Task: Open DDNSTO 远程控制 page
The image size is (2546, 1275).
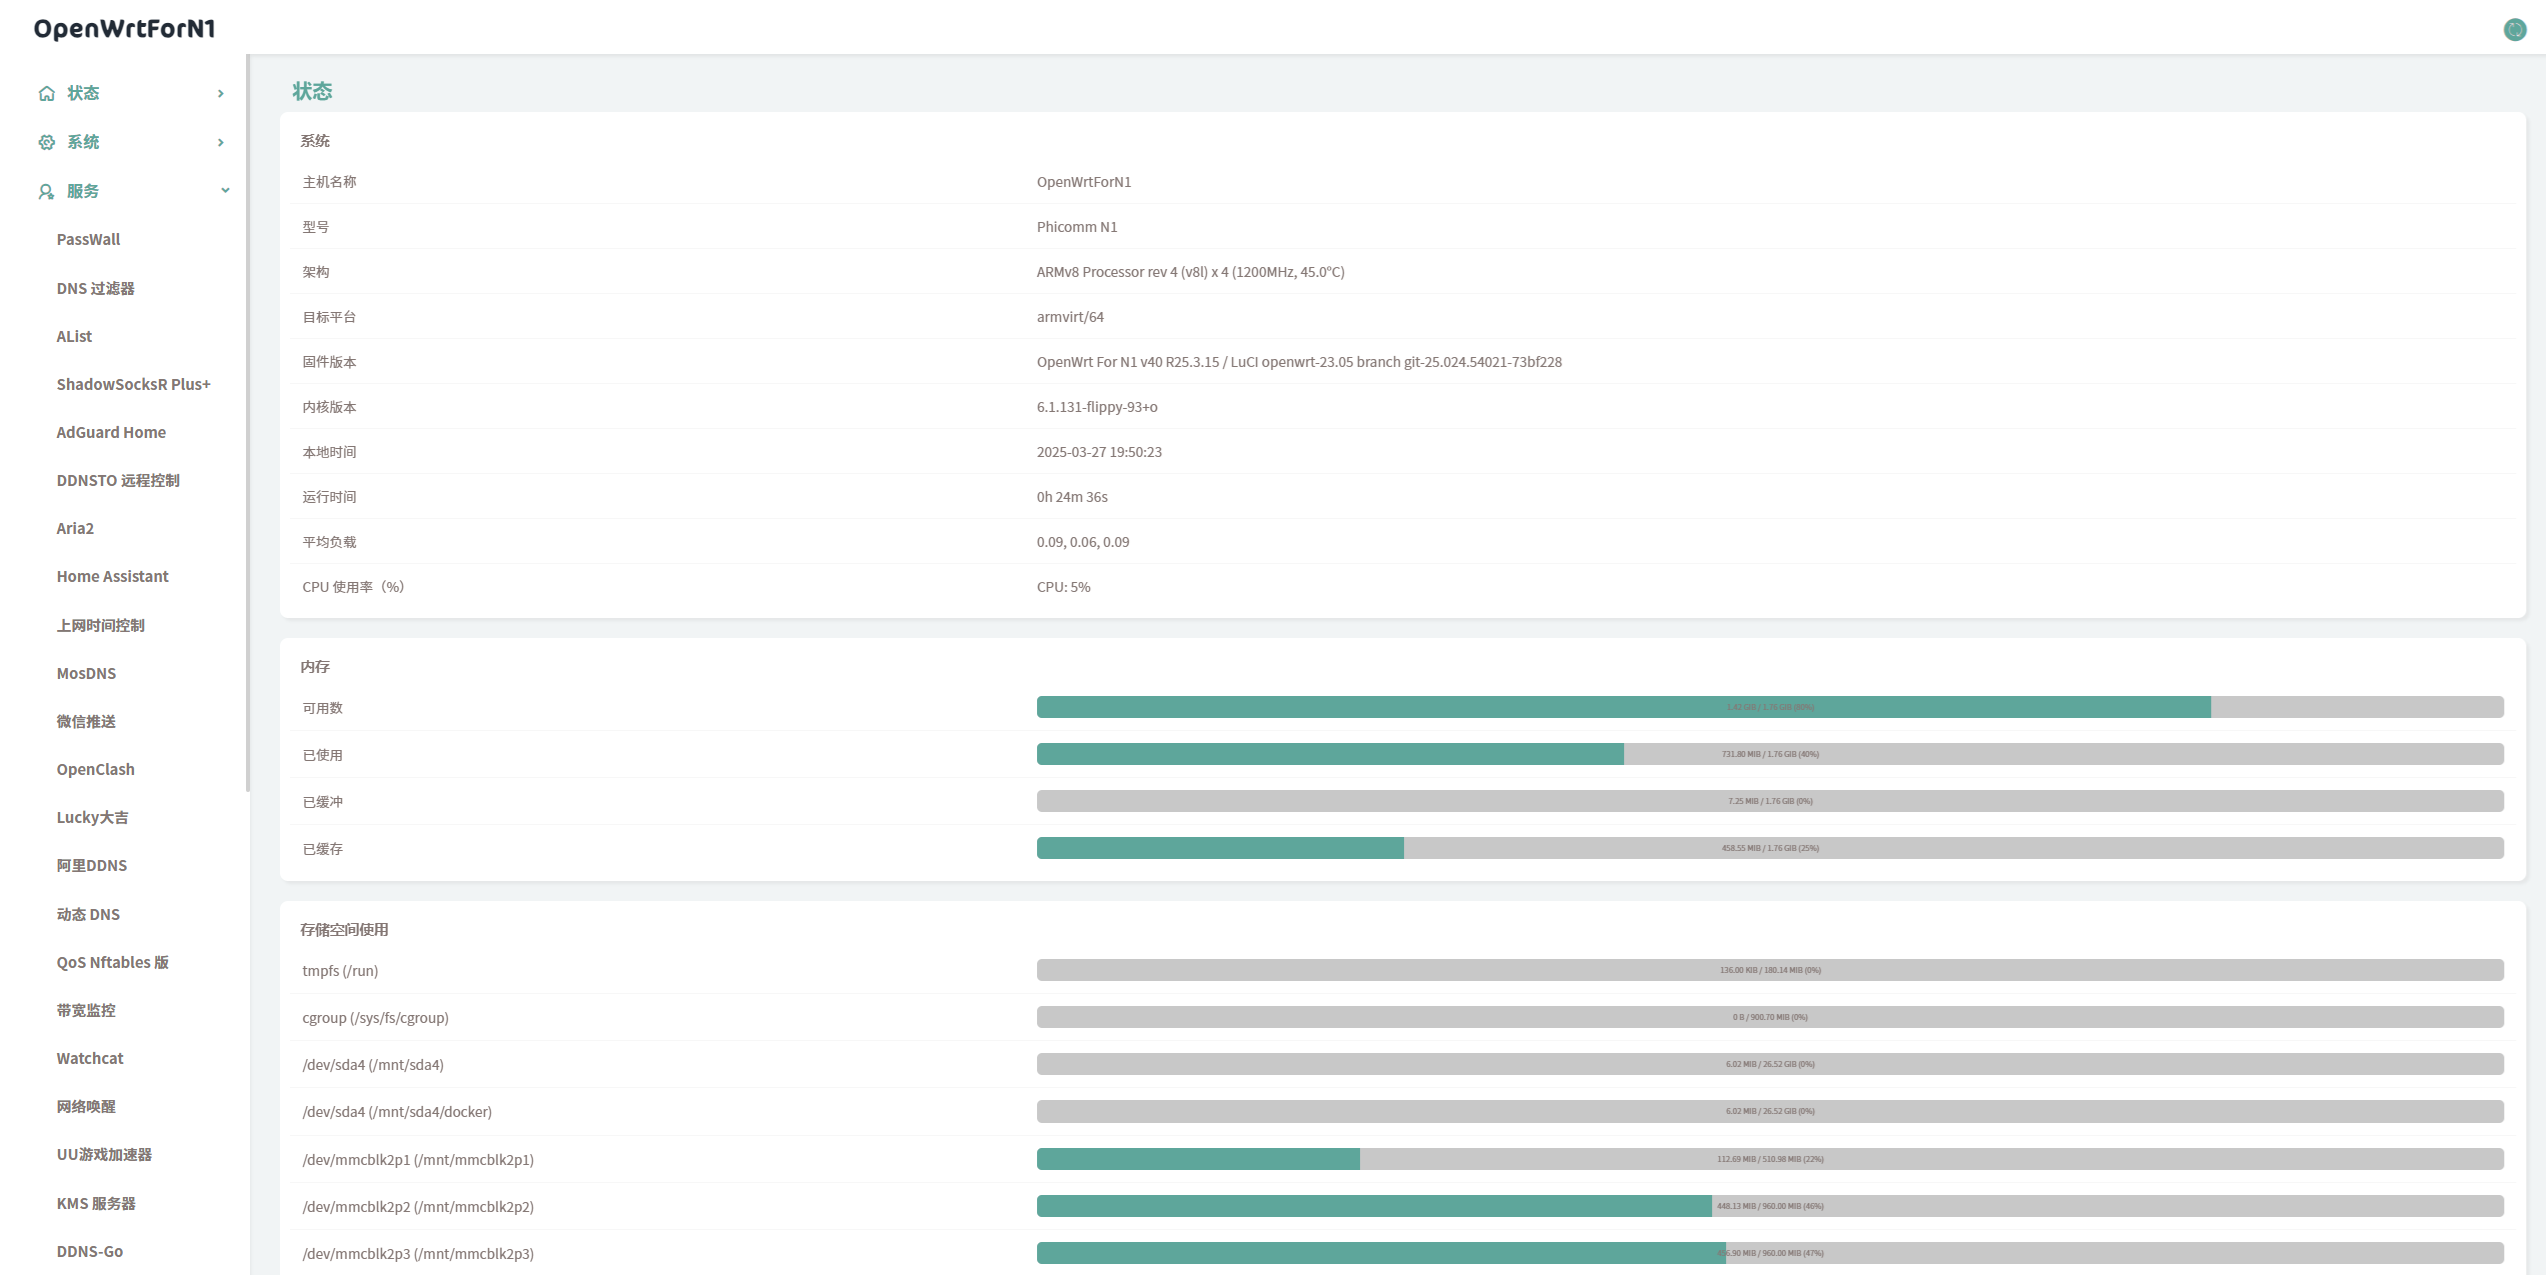Action: click(x=118, y=481)
